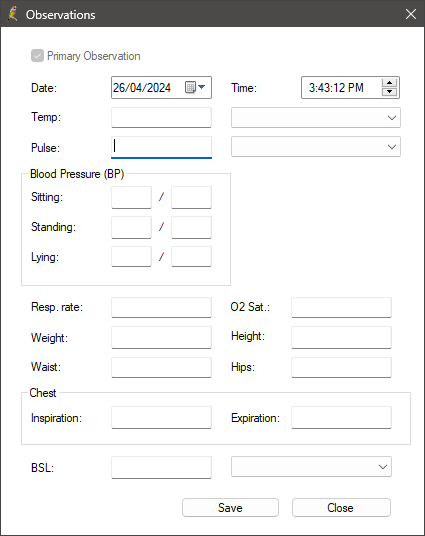Click the Close button
The height and width of the screenshot is (536, 425).
coord(341,508)
